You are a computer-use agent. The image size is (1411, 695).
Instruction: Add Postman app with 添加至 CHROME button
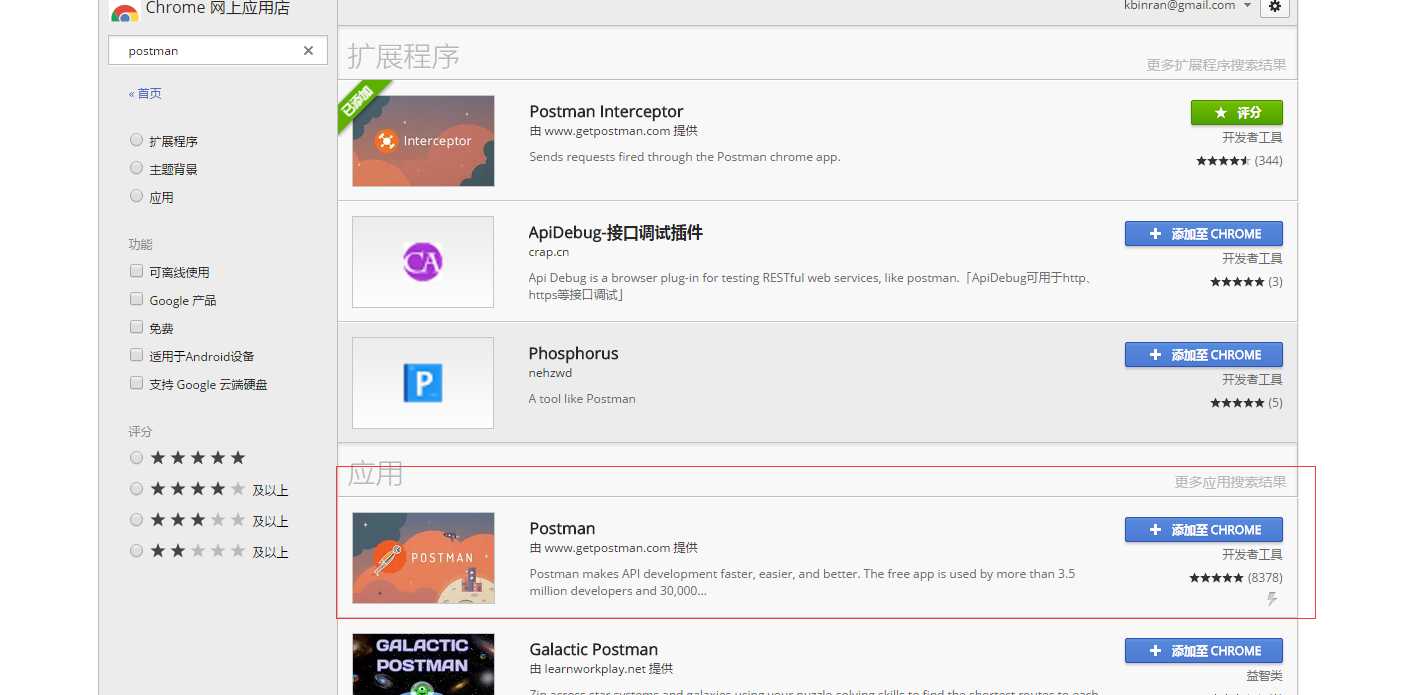tap(1204, 530)
